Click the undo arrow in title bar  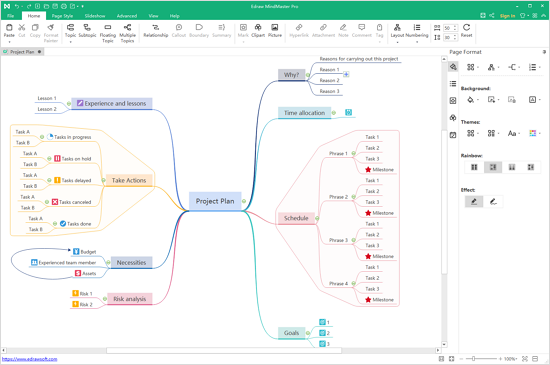coord(16,6)
